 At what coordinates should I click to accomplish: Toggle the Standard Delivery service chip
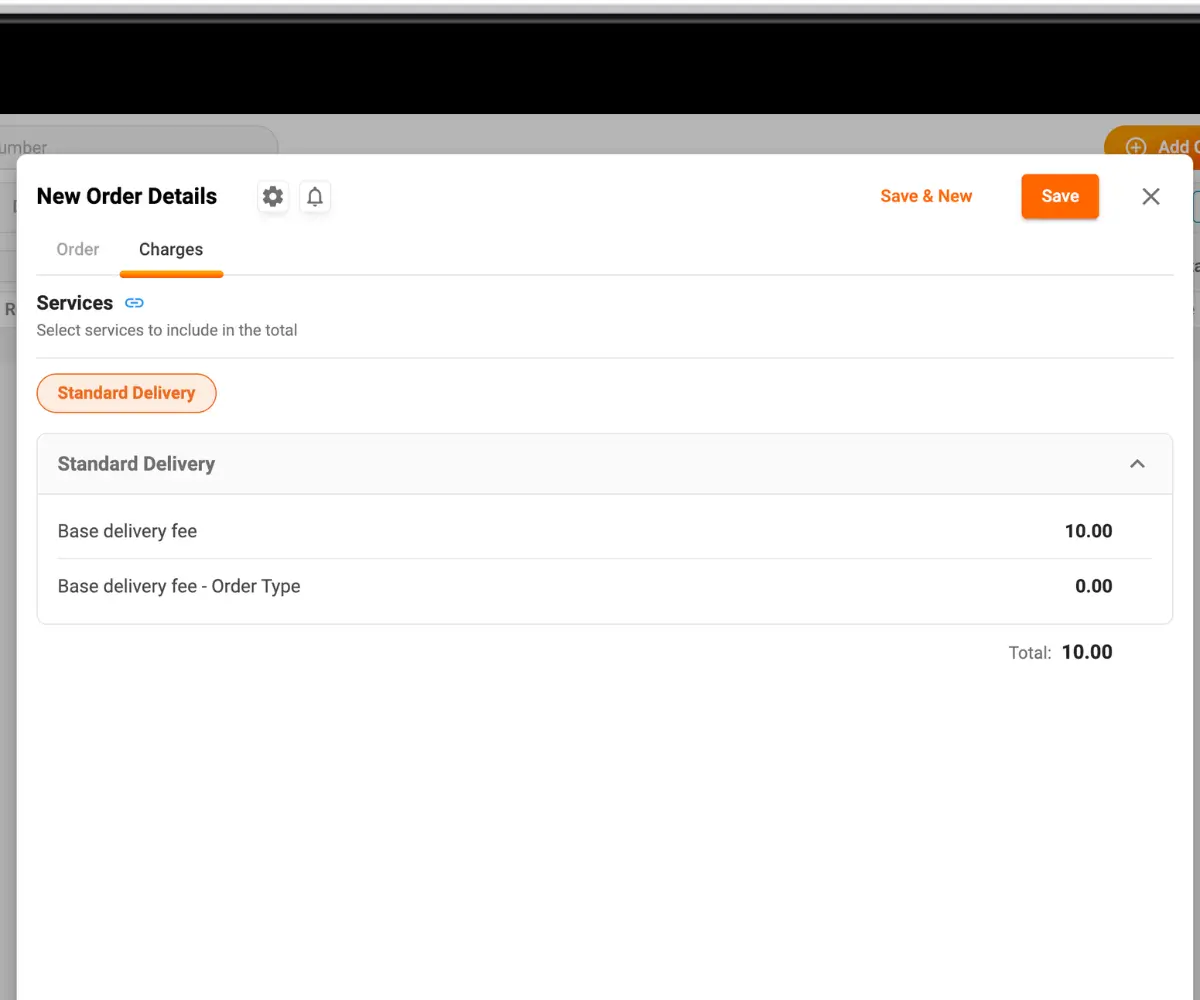[127, 393]
